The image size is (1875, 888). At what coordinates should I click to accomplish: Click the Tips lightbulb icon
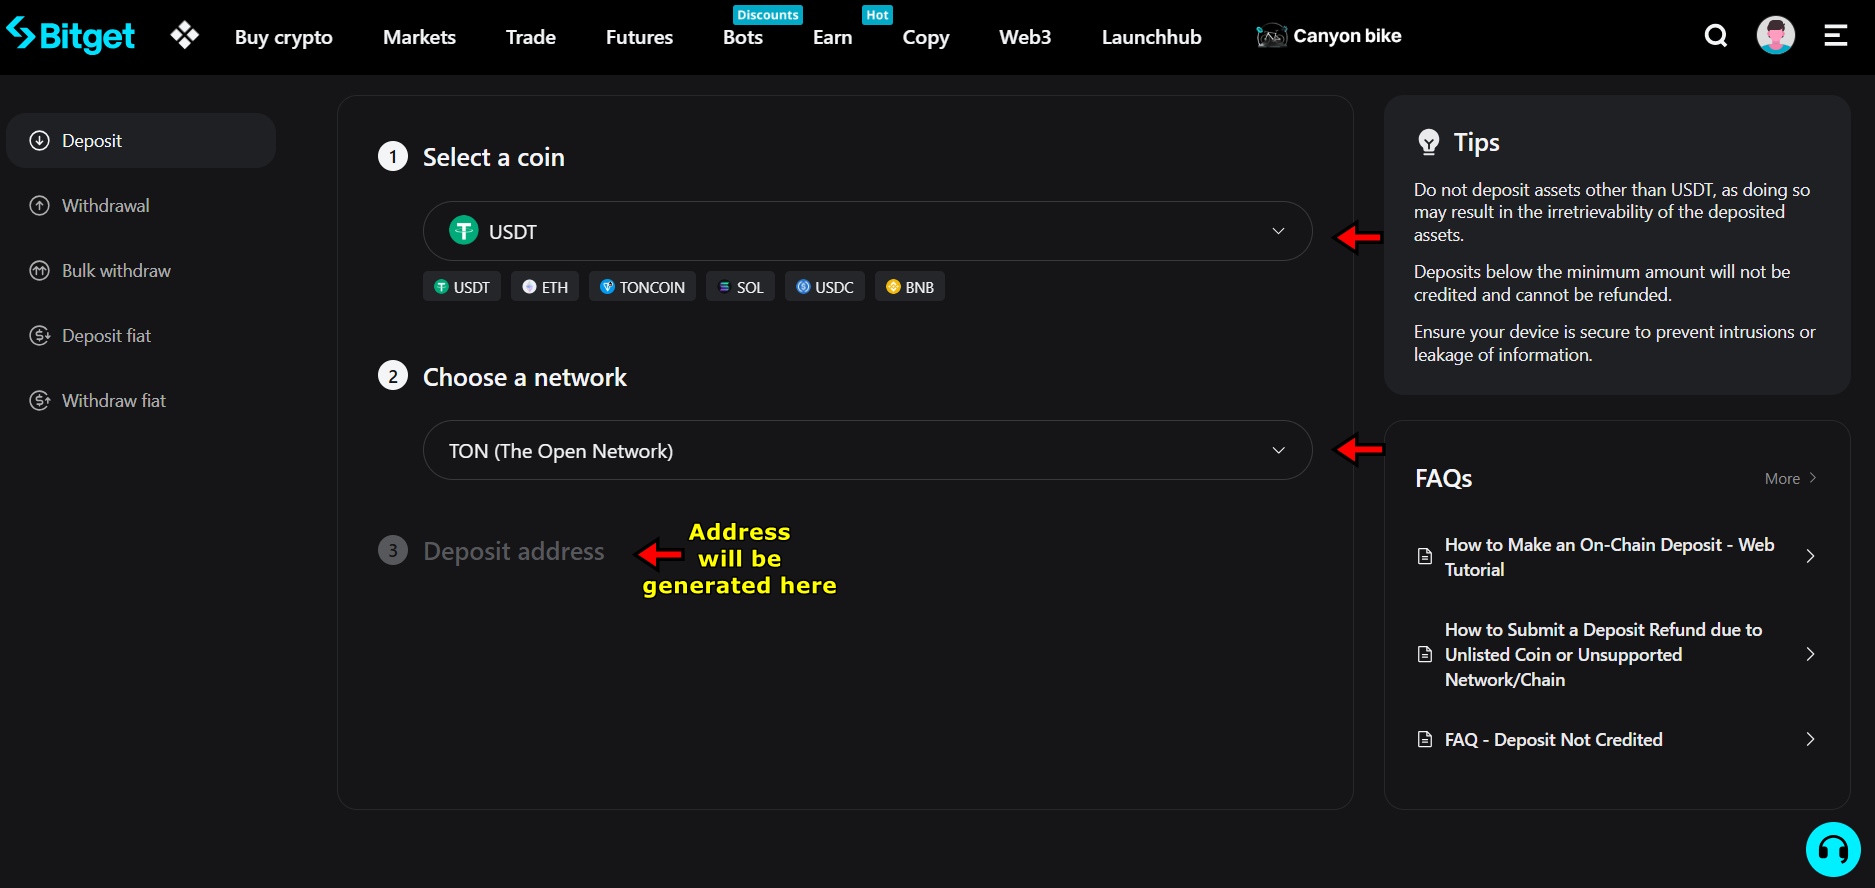click(1429, 142)
